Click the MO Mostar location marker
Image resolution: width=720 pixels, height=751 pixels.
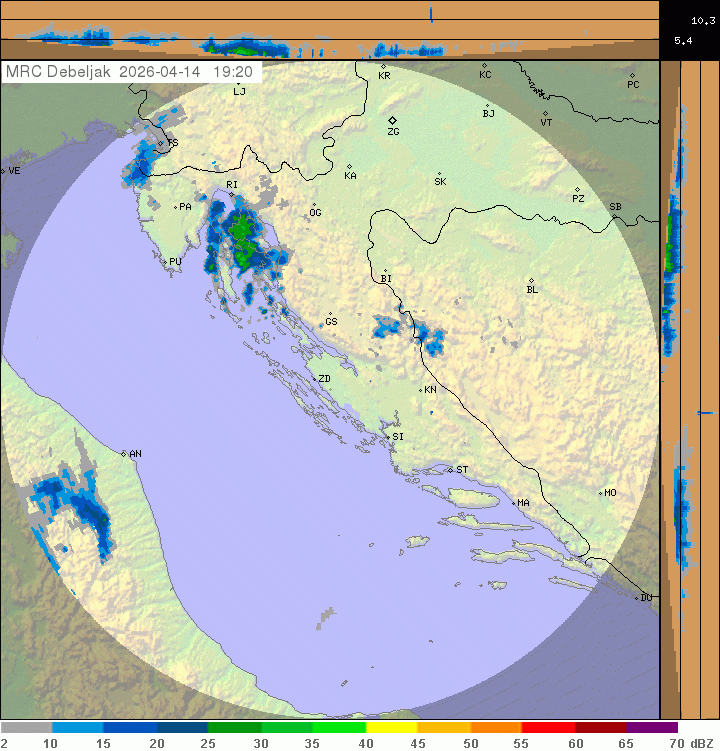click(x=601, y=493)
